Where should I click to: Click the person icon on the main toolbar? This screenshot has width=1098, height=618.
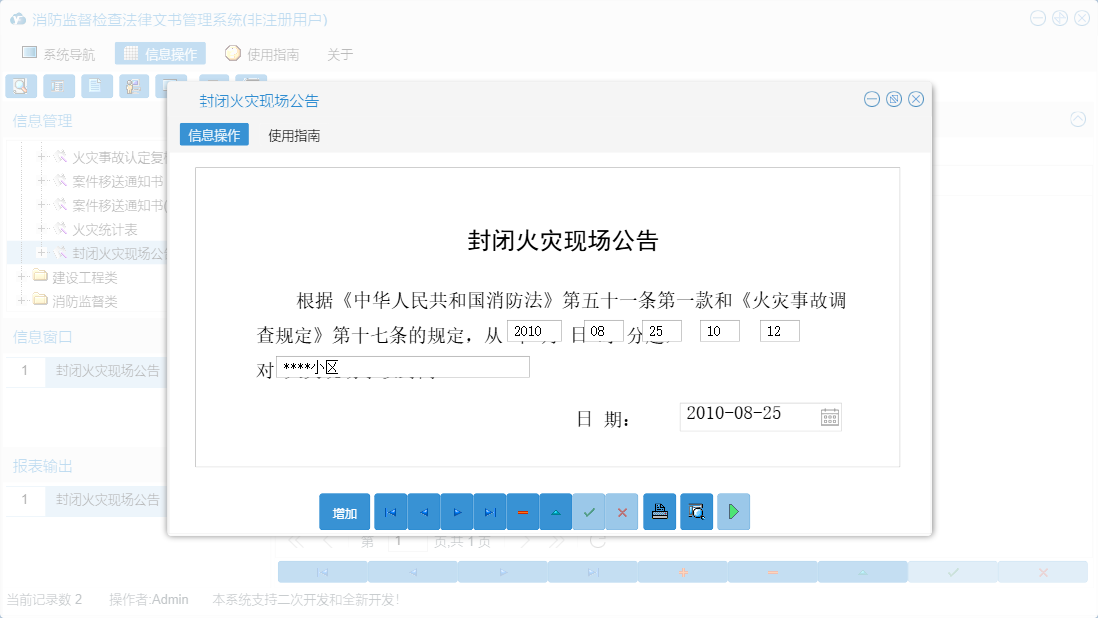134,86
